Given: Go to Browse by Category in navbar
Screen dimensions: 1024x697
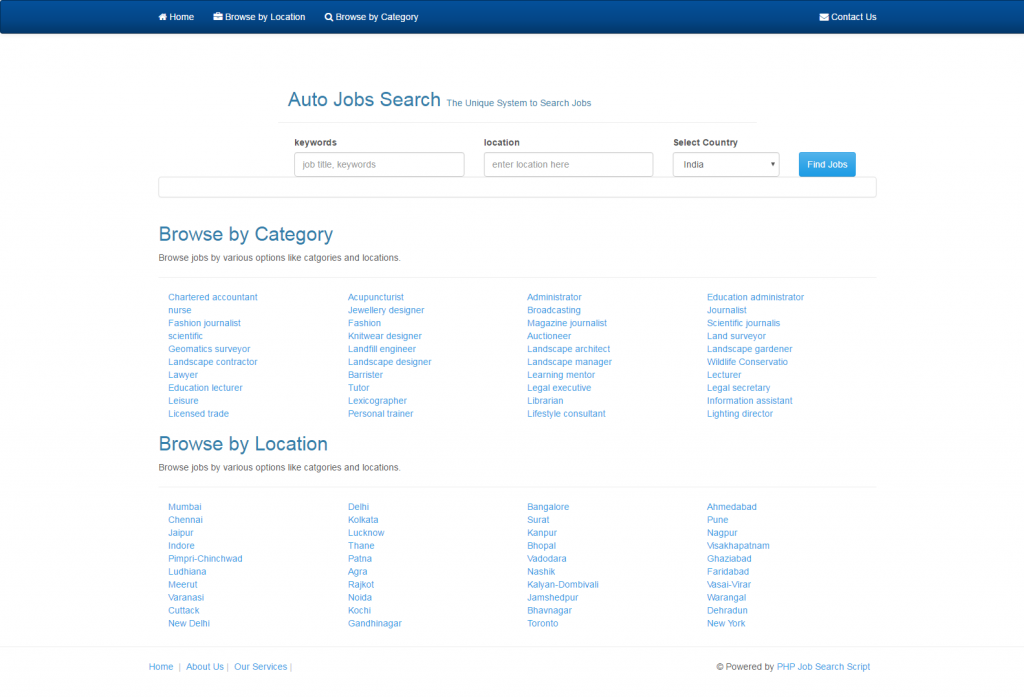Looking at the screenshot, I should (372, 17).
